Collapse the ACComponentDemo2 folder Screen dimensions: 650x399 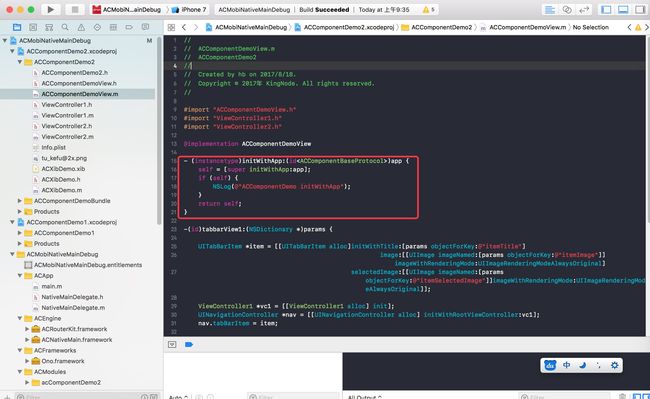(19, 62)
